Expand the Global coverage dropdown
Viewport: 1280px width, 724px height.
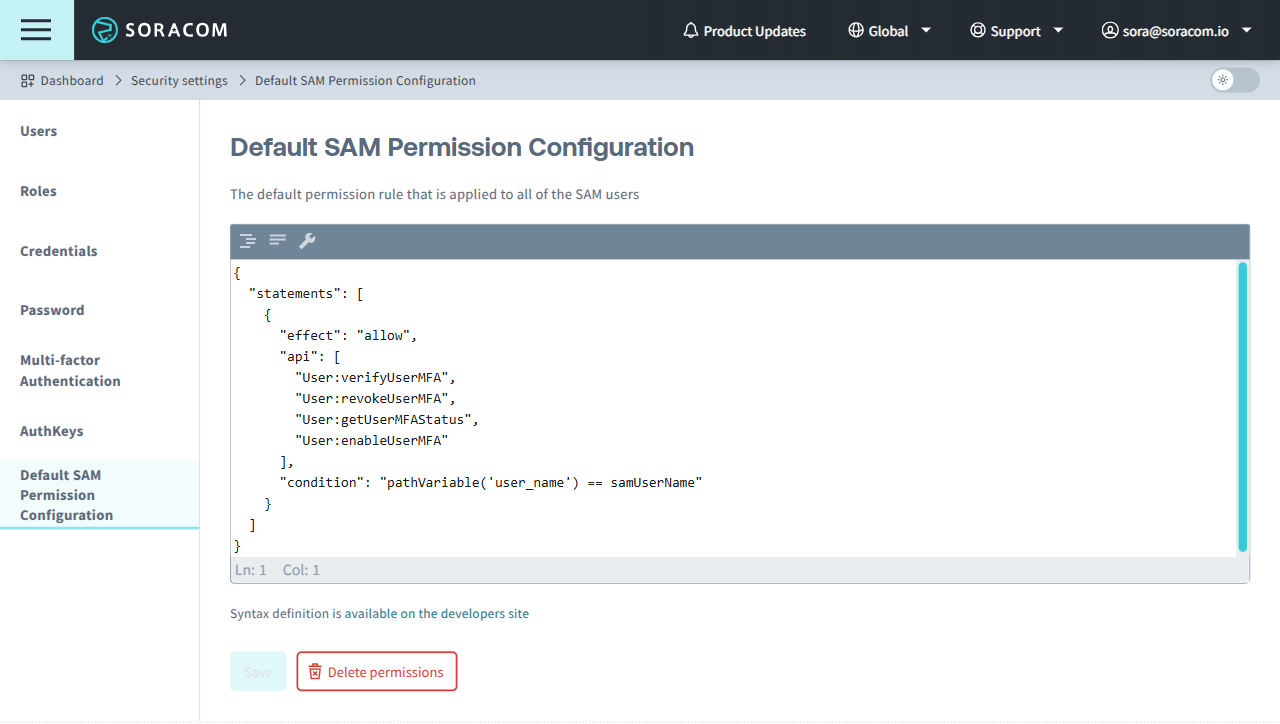point(889,31)
